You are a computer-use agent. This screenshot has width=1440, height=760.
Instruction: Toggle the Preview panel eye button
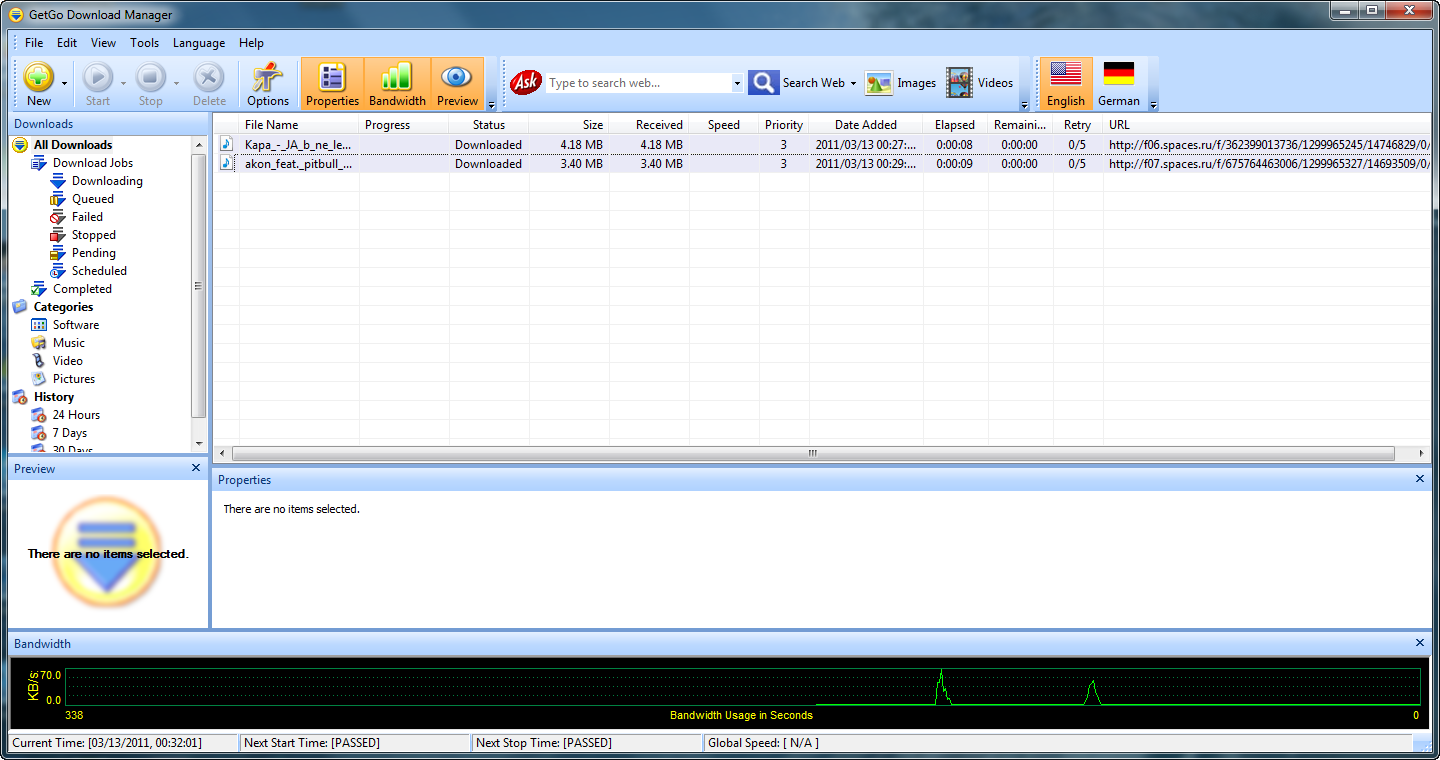coord(457,84)
